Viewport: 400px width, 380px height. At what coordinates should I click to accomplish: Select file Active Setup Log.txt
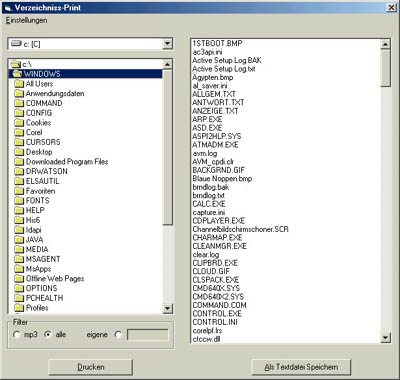pyautogui.click(x=224, y=69)
